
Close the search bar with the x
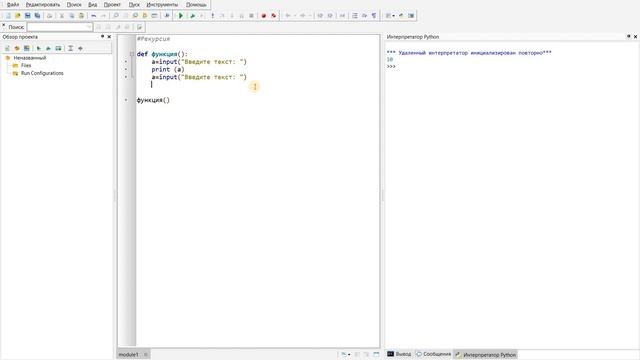pyautogui.click(x=4, y=25)
